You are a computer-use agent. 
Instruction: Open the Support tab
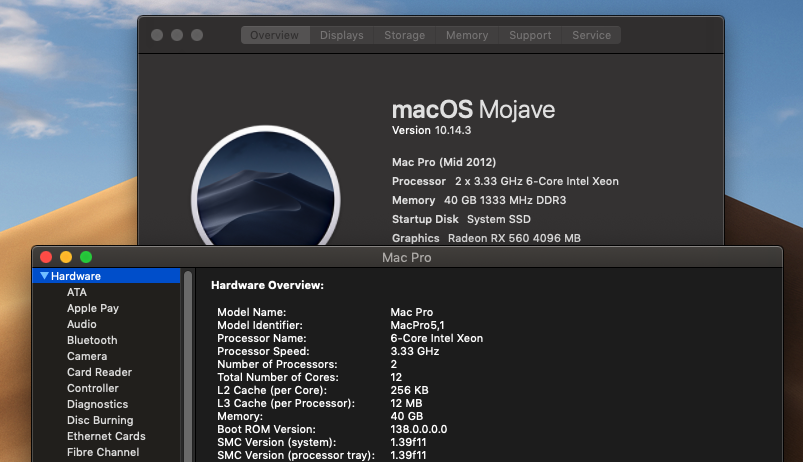coord(530,35)
